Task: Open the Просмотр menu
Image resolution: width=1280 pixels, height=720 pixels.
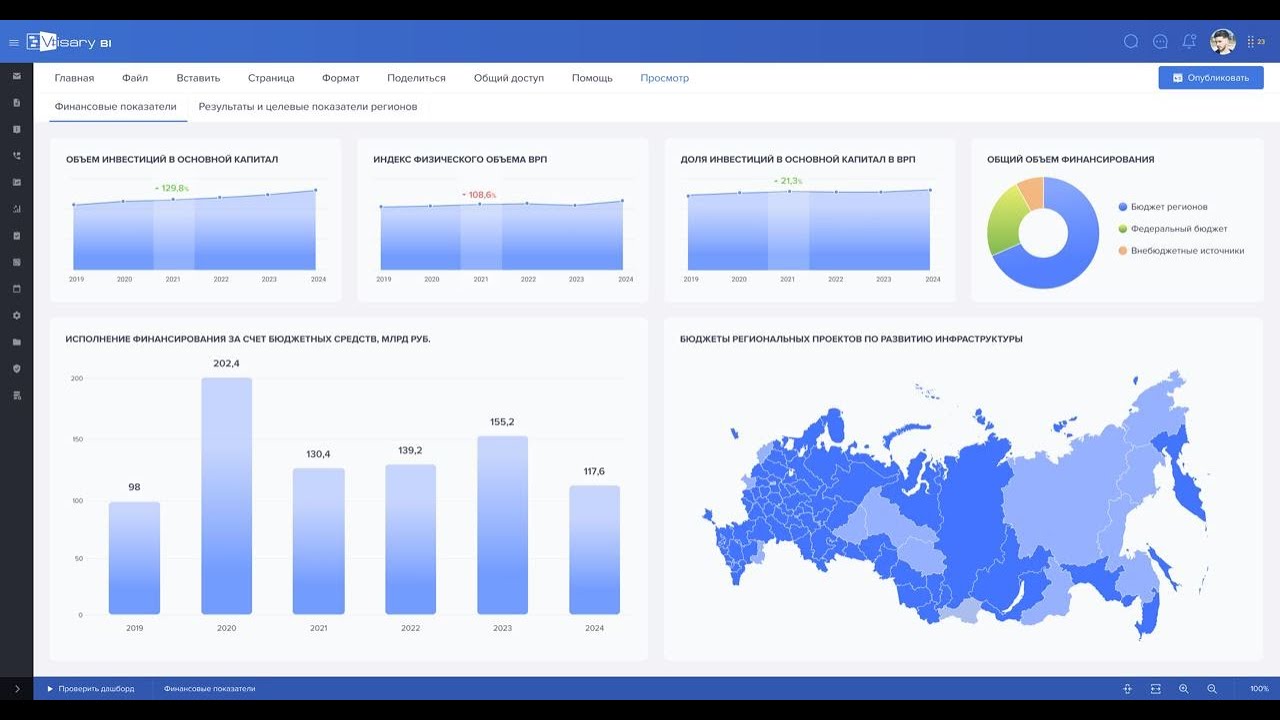Action: pyautogui.click(x=664, y=78)
